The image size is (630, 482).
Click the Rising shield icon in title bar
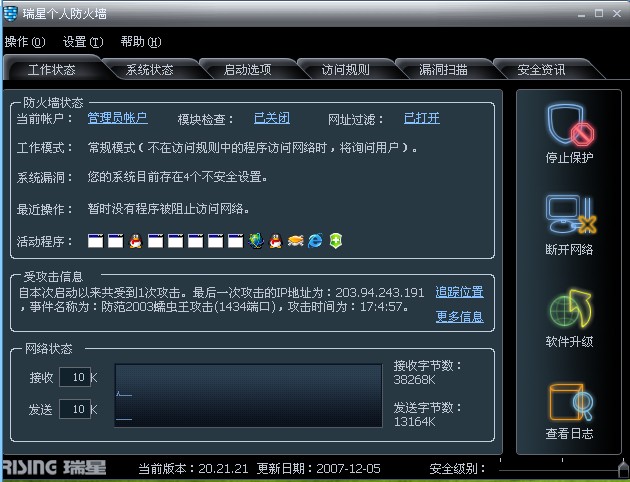(x=10, y=13)
